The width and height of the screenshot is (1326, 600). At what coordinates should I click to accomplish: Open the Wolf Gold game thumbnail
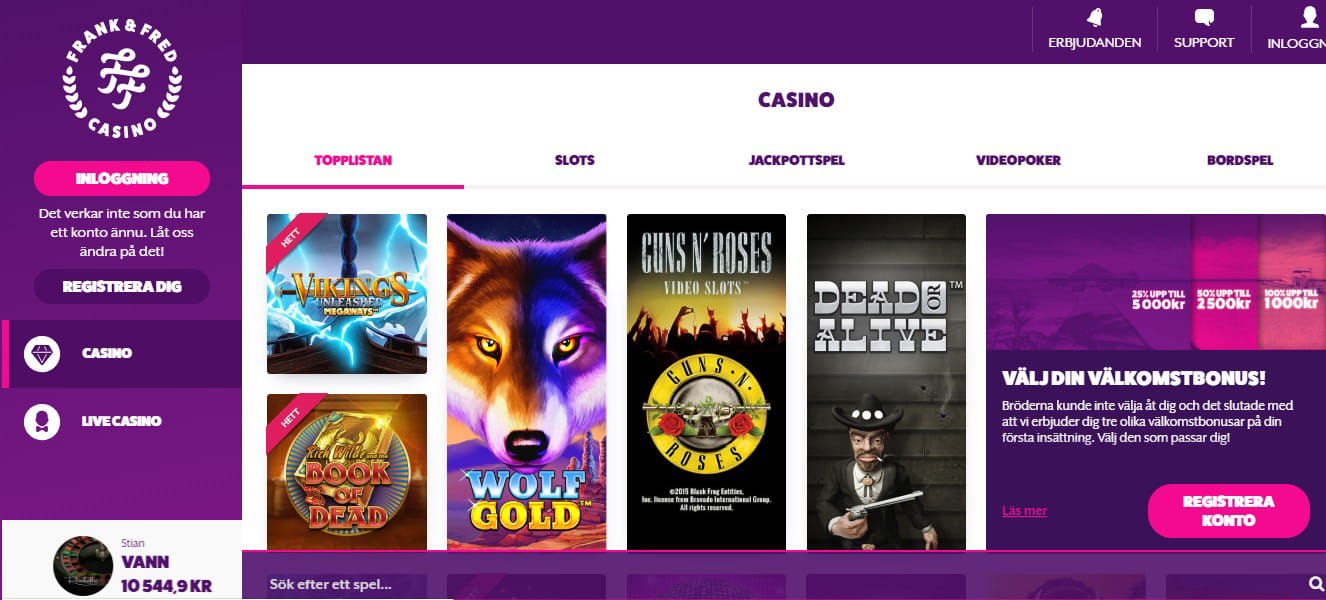click(x=526, y=381)
